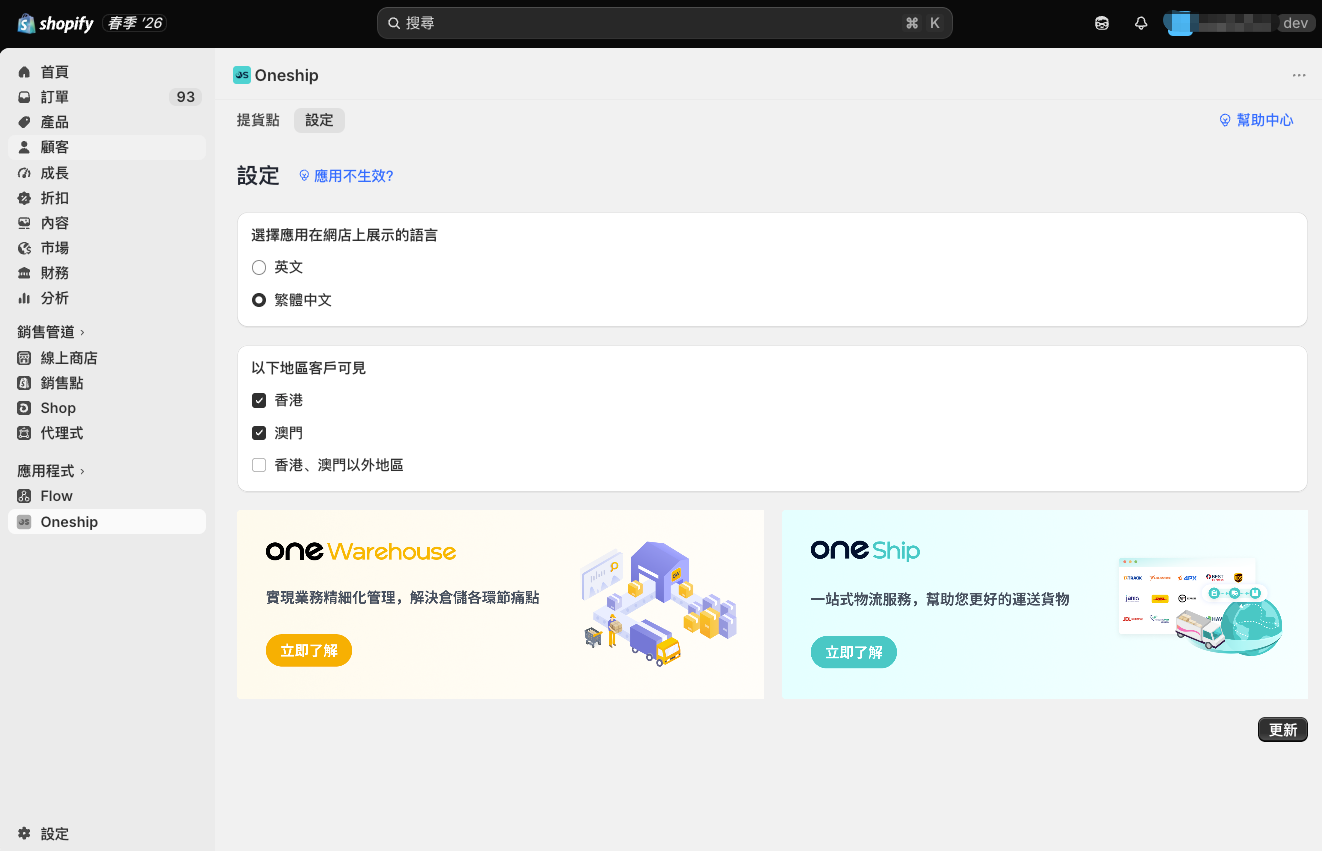Click the storefront icon beside 線上商店
This screenshot has height=851, width=1322.
pos(25,358)
